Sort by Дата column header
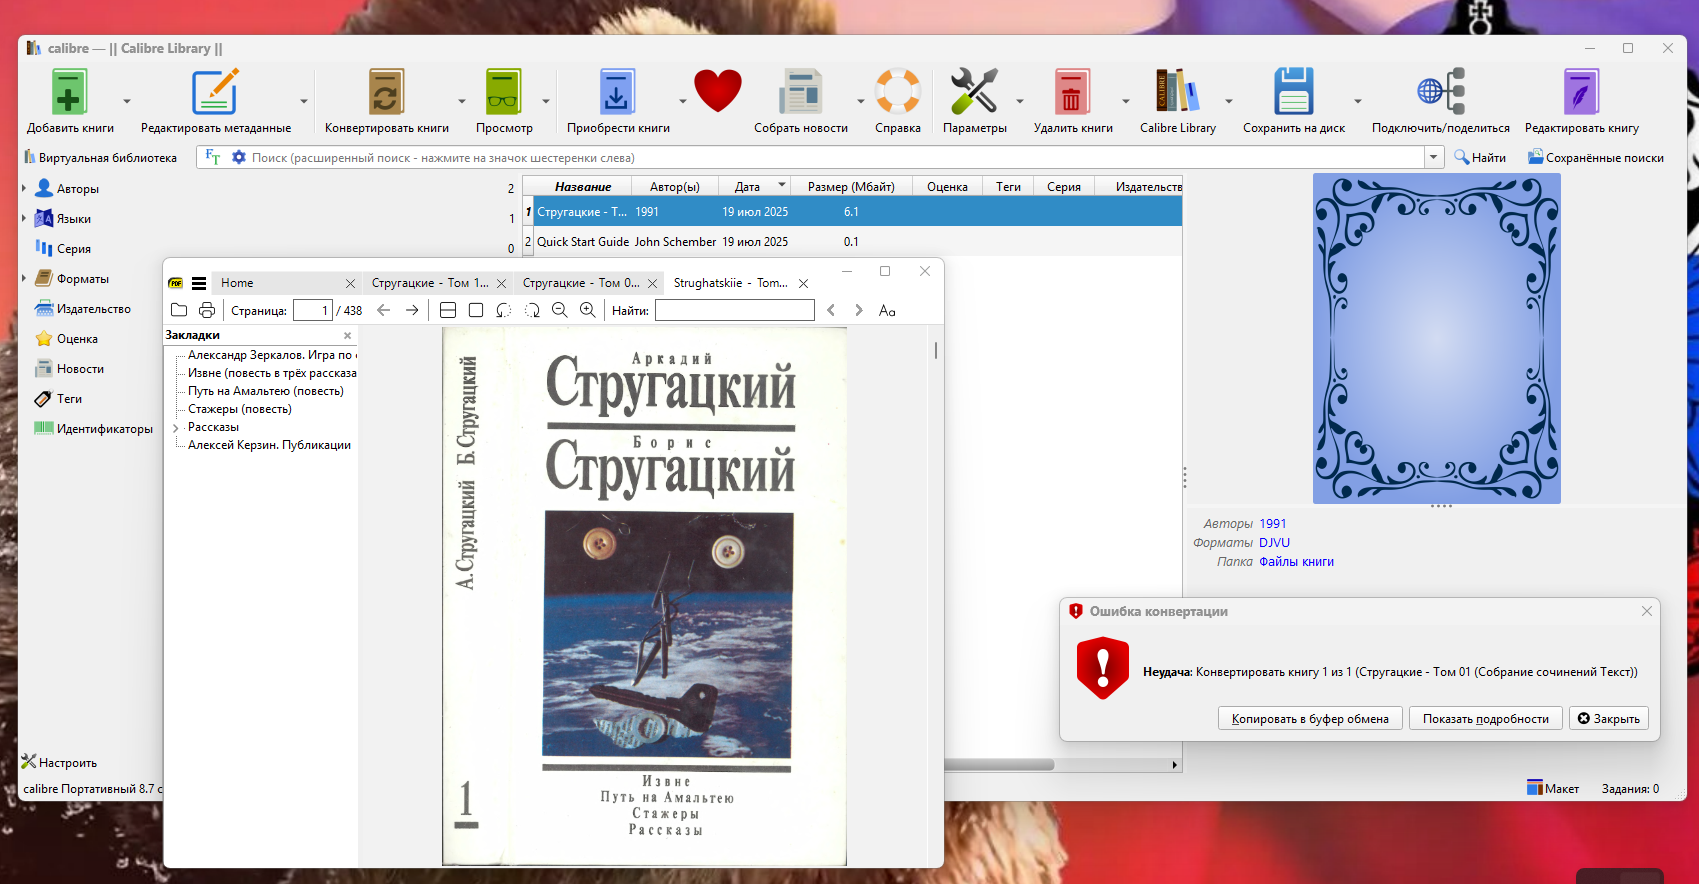 point(747,186)
